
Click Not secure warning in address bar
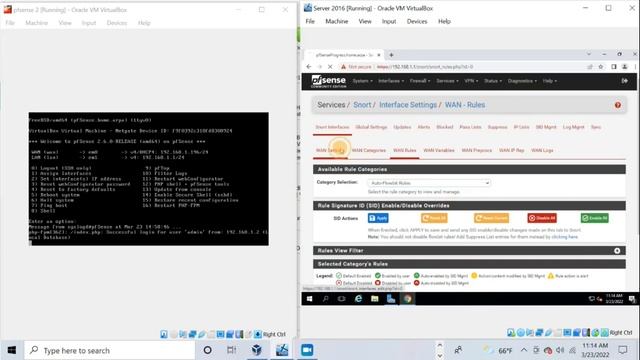point(356,67)
